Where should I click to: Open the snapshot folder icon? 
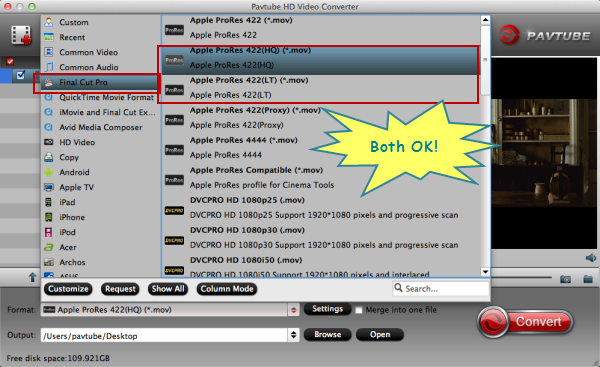click(x=588, y=279)
